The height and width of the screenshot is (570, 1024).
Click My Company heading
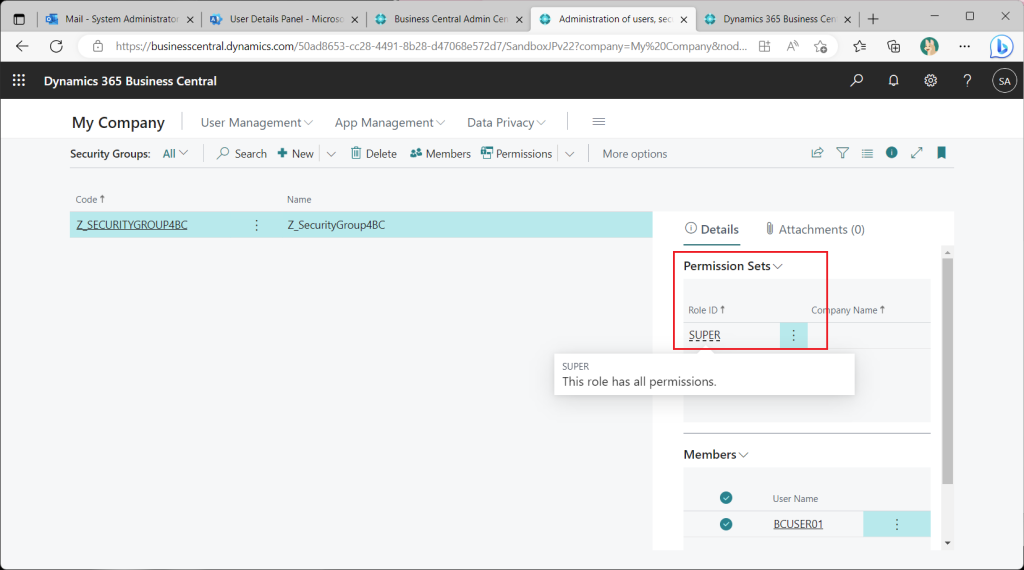(118, 123)
